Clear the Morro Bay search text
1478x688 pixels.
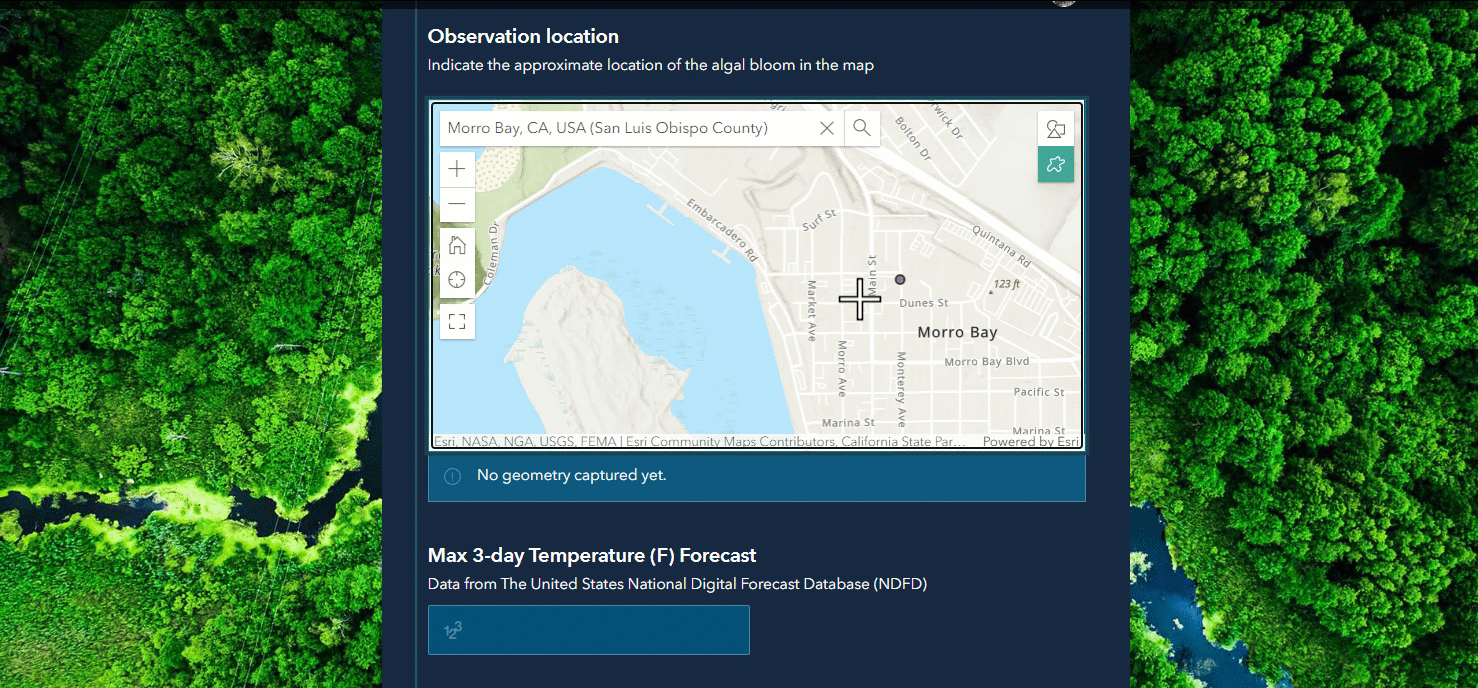(x=827, y=128)
